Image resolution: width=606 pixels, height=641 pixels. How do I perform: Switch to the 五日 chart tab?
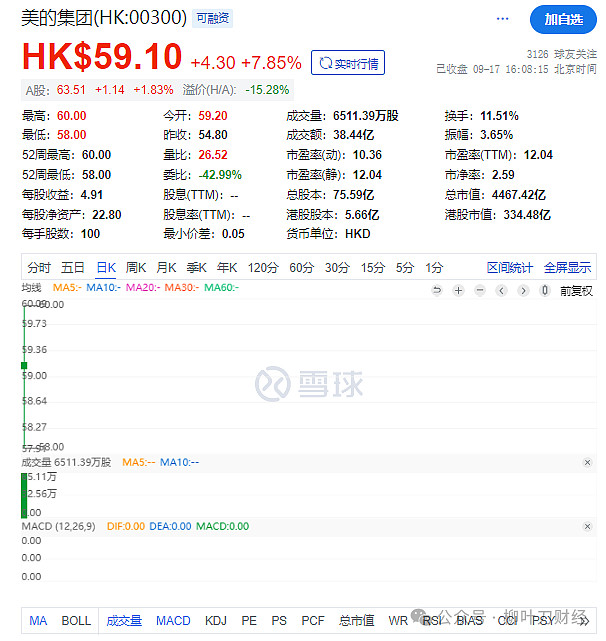click(x=73, y=268)
